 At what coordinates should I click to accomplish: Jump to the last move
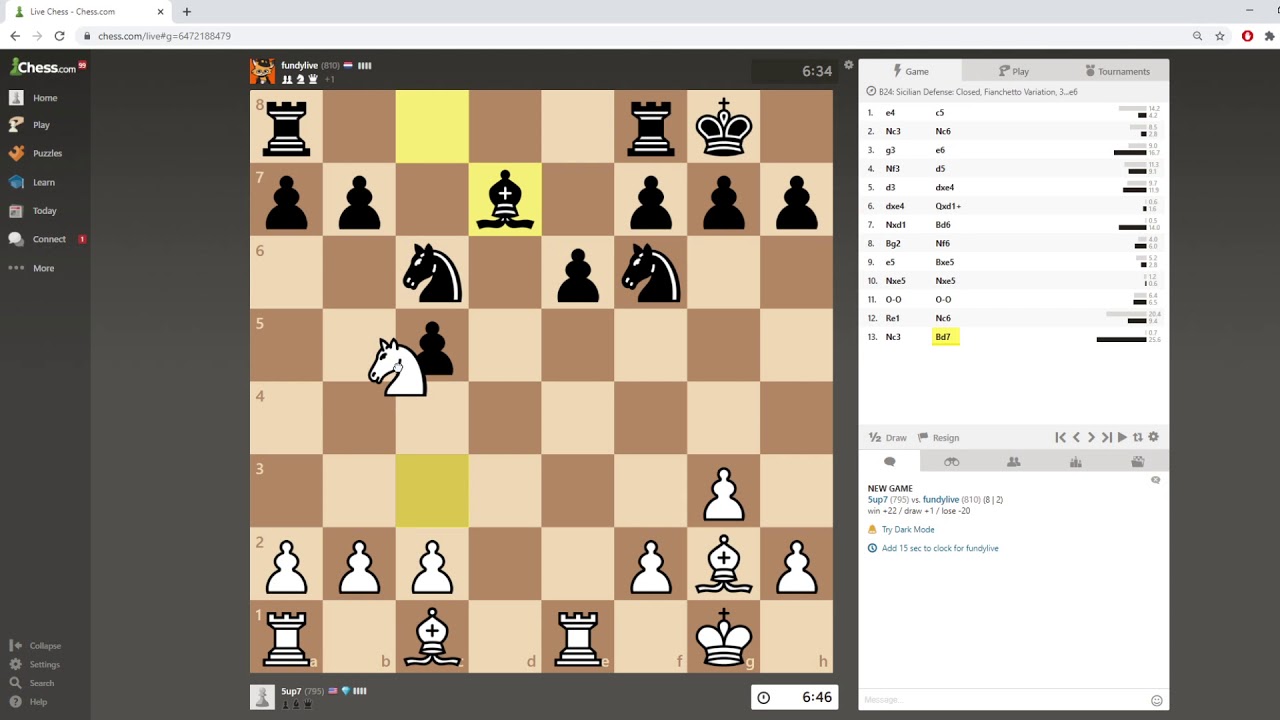(1106, 437)
